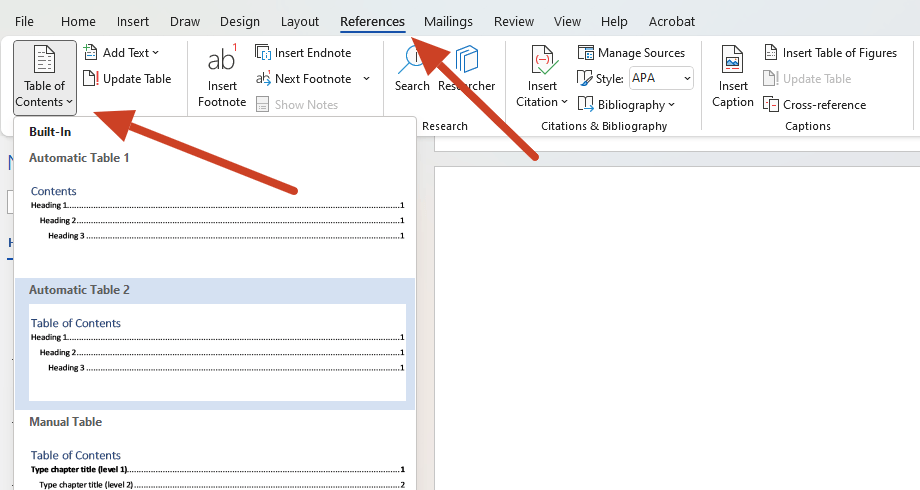Viewport: 920px width, 490px height.
Task: Pick the Manual Table option
Action: (x=215, y=451)
